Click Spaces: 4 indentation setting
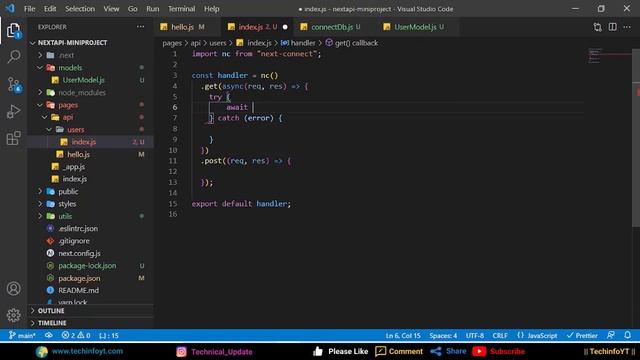 (443, 336)
